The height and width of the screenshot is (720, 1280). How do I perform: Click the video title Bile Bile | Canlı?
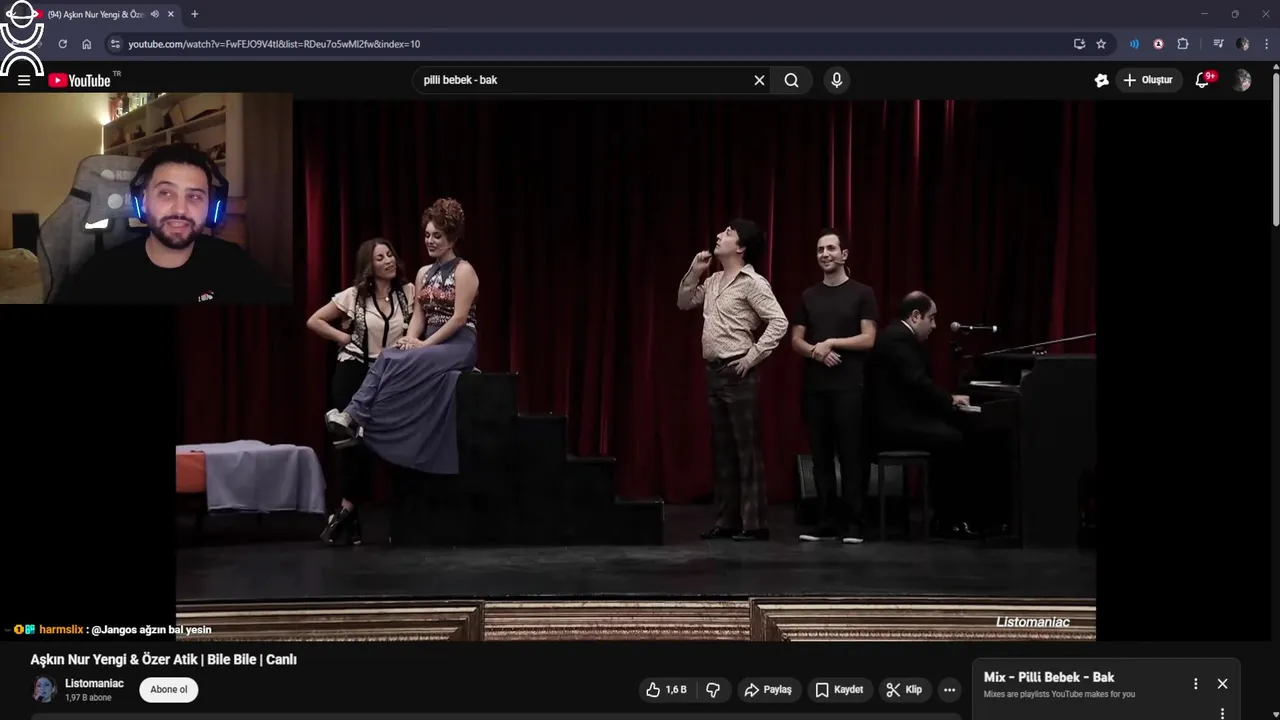coord(163,660)
